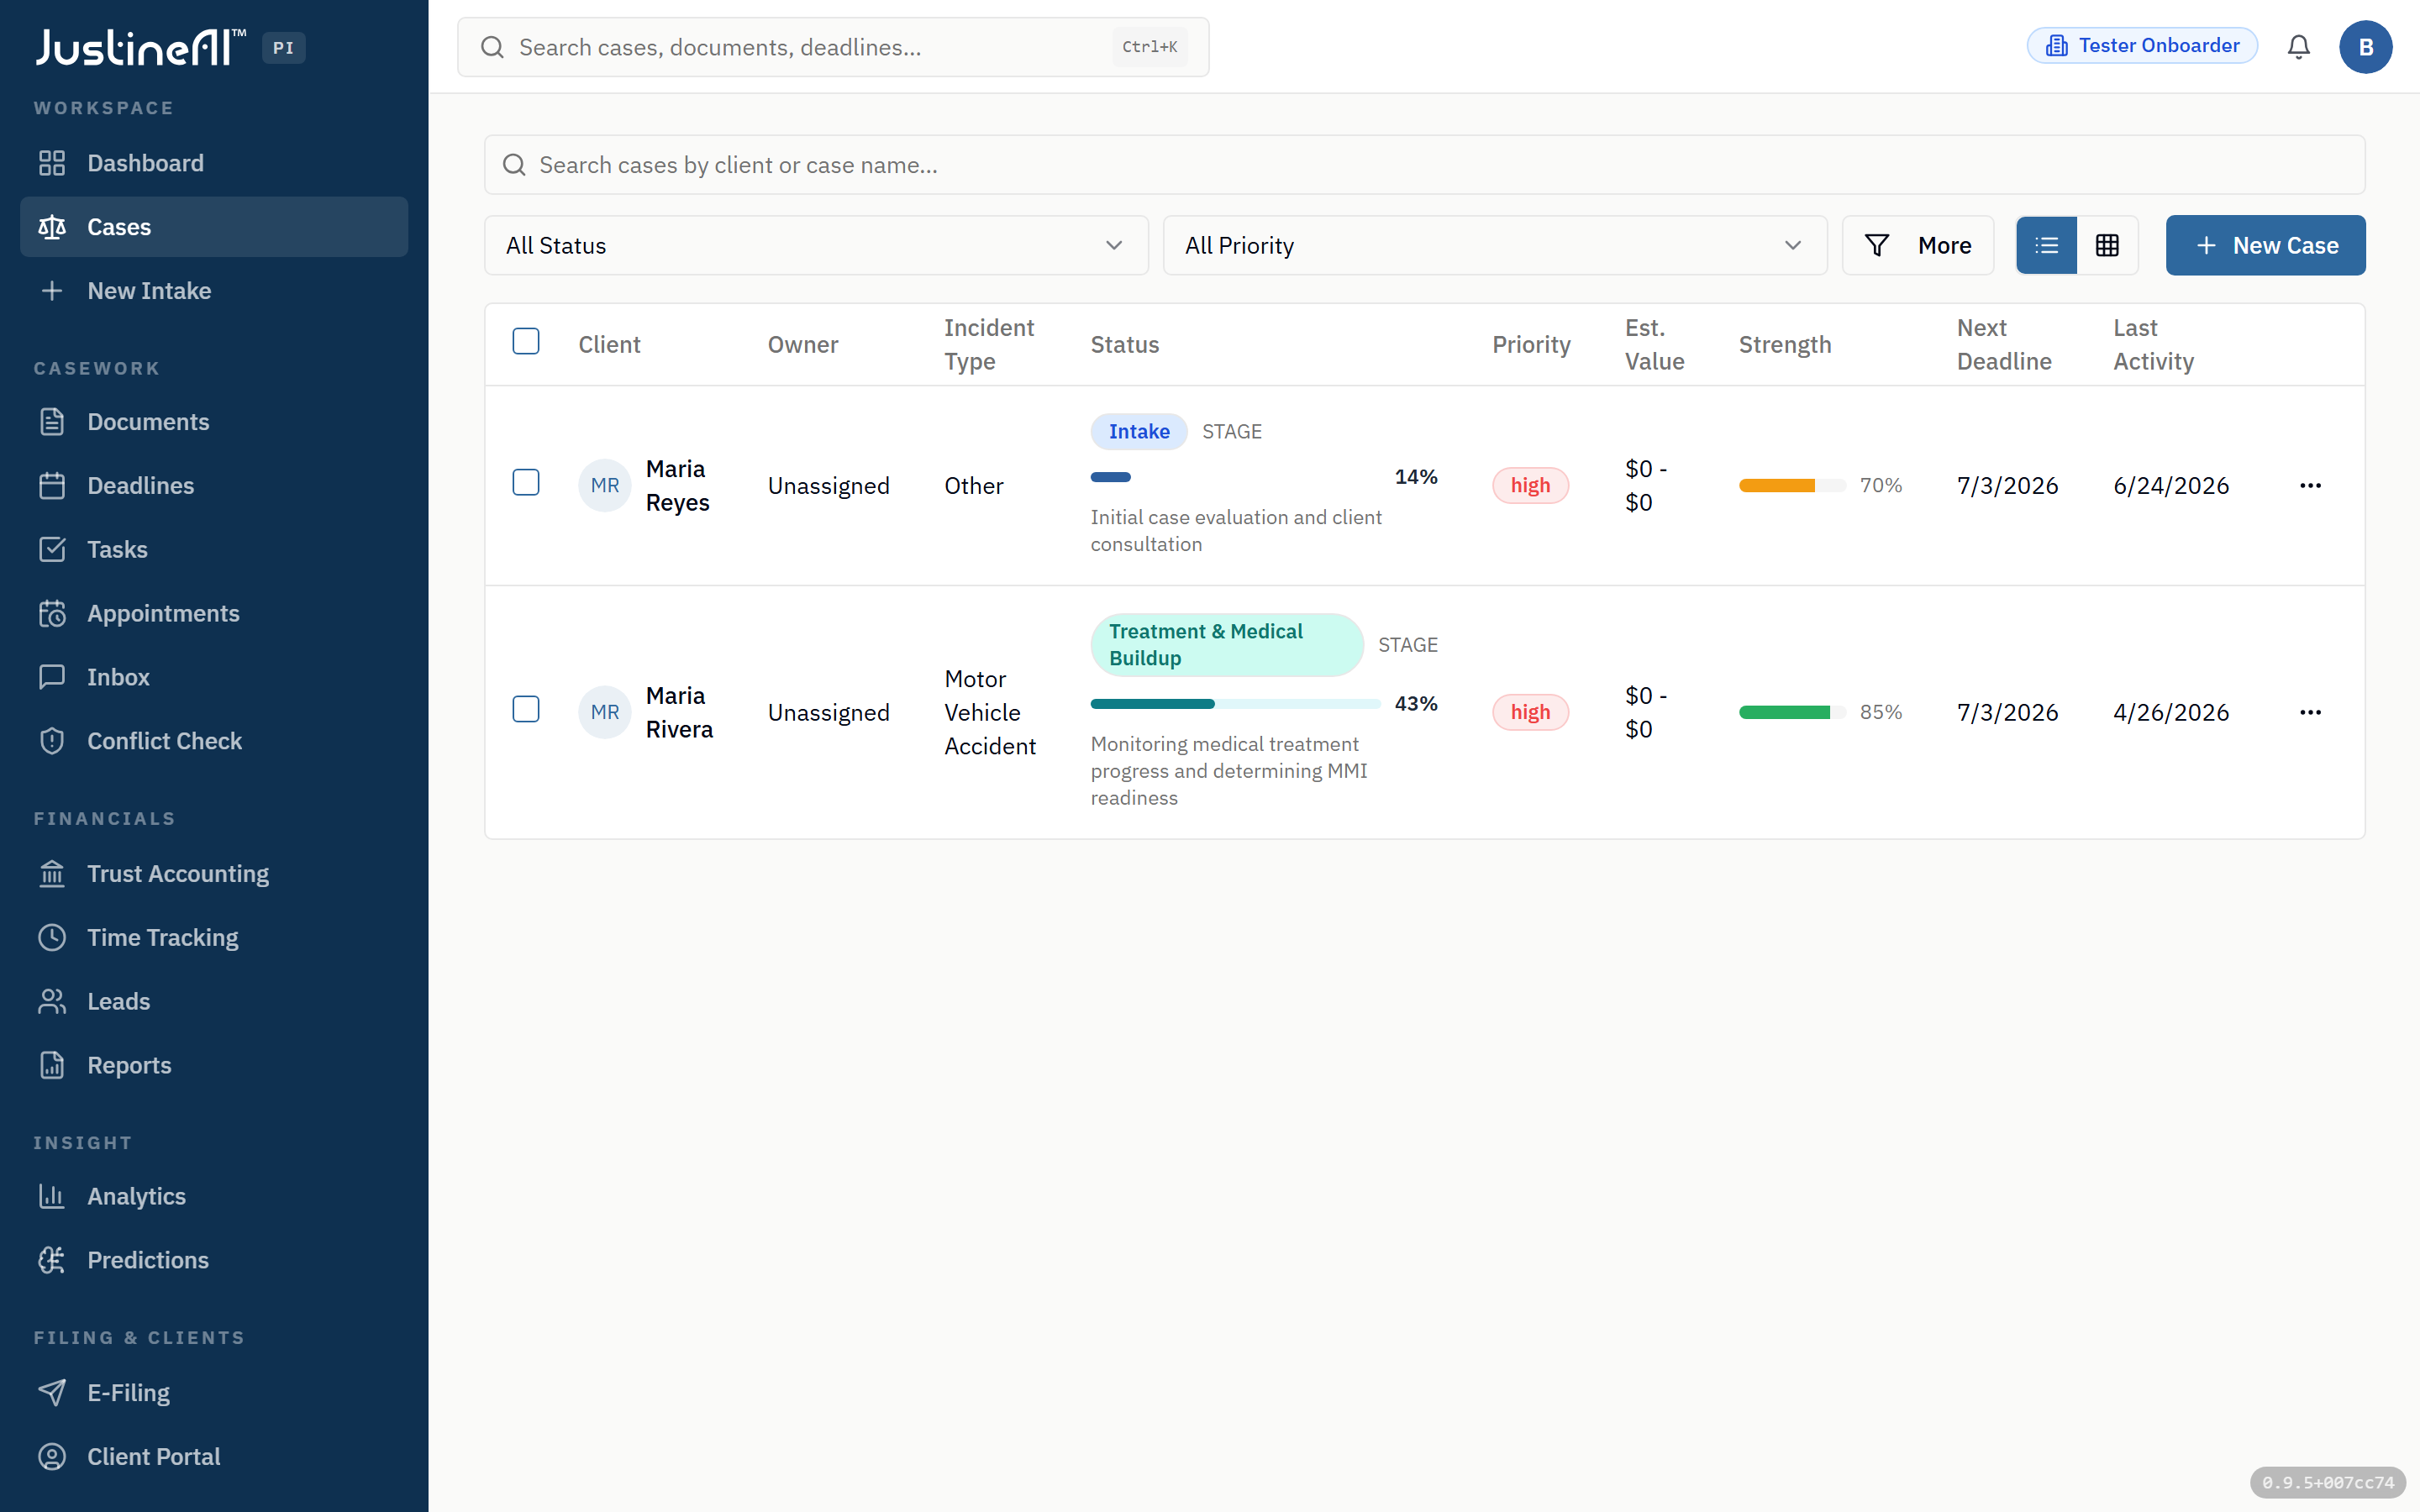Click the Tester Onboarder badge
Image resolution: width=2420 pixels, height=1512 pixels.
point(2141,46)
